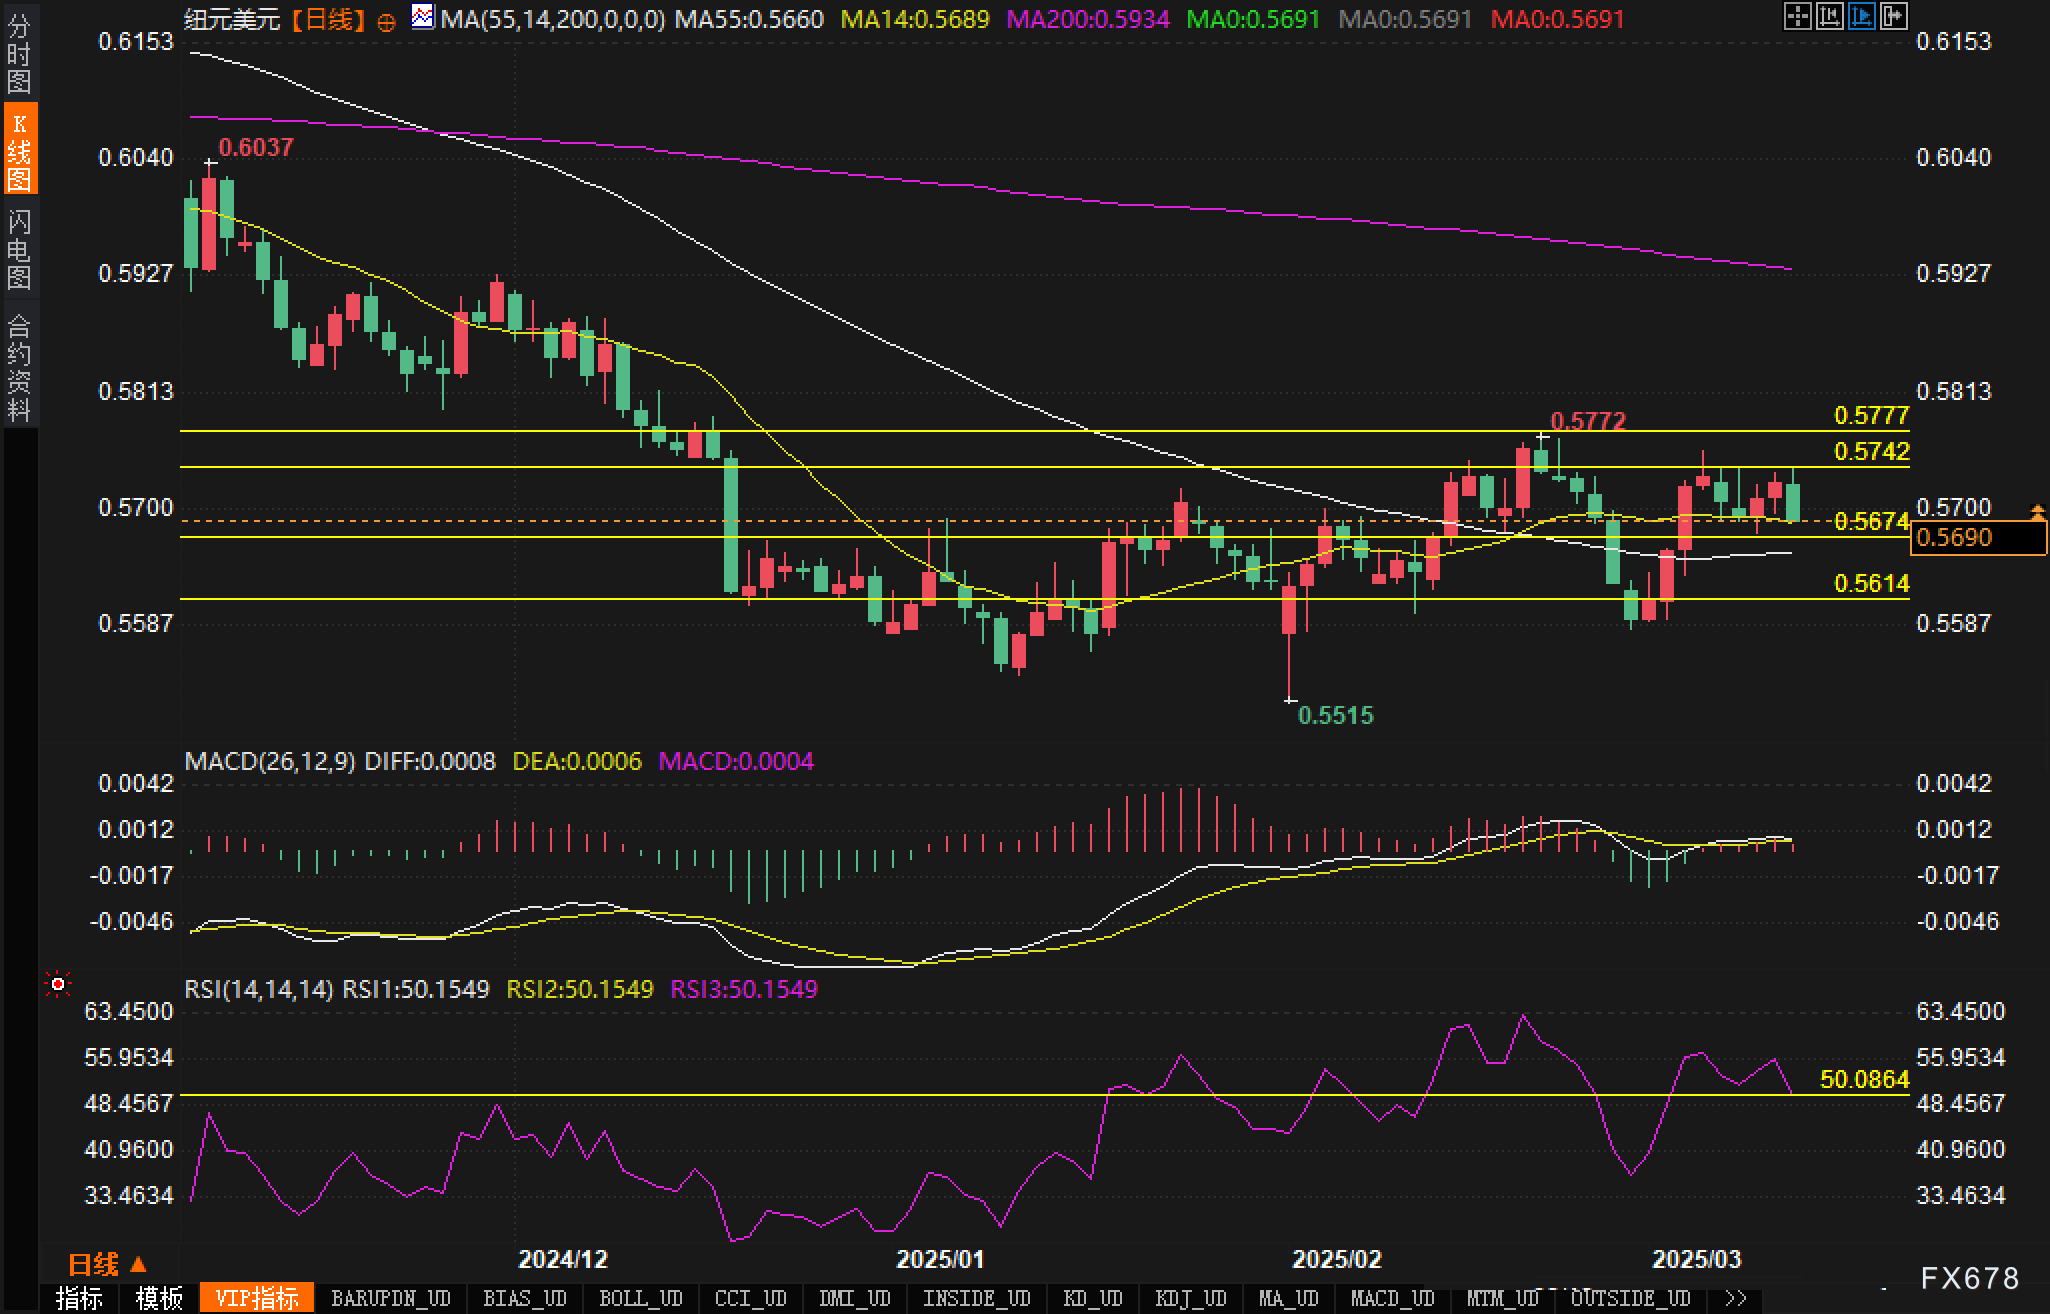Screen dimensions: 2050x1314
Task: Click the jump-to-chart-start icon at top right
Action: point(1829,16)
